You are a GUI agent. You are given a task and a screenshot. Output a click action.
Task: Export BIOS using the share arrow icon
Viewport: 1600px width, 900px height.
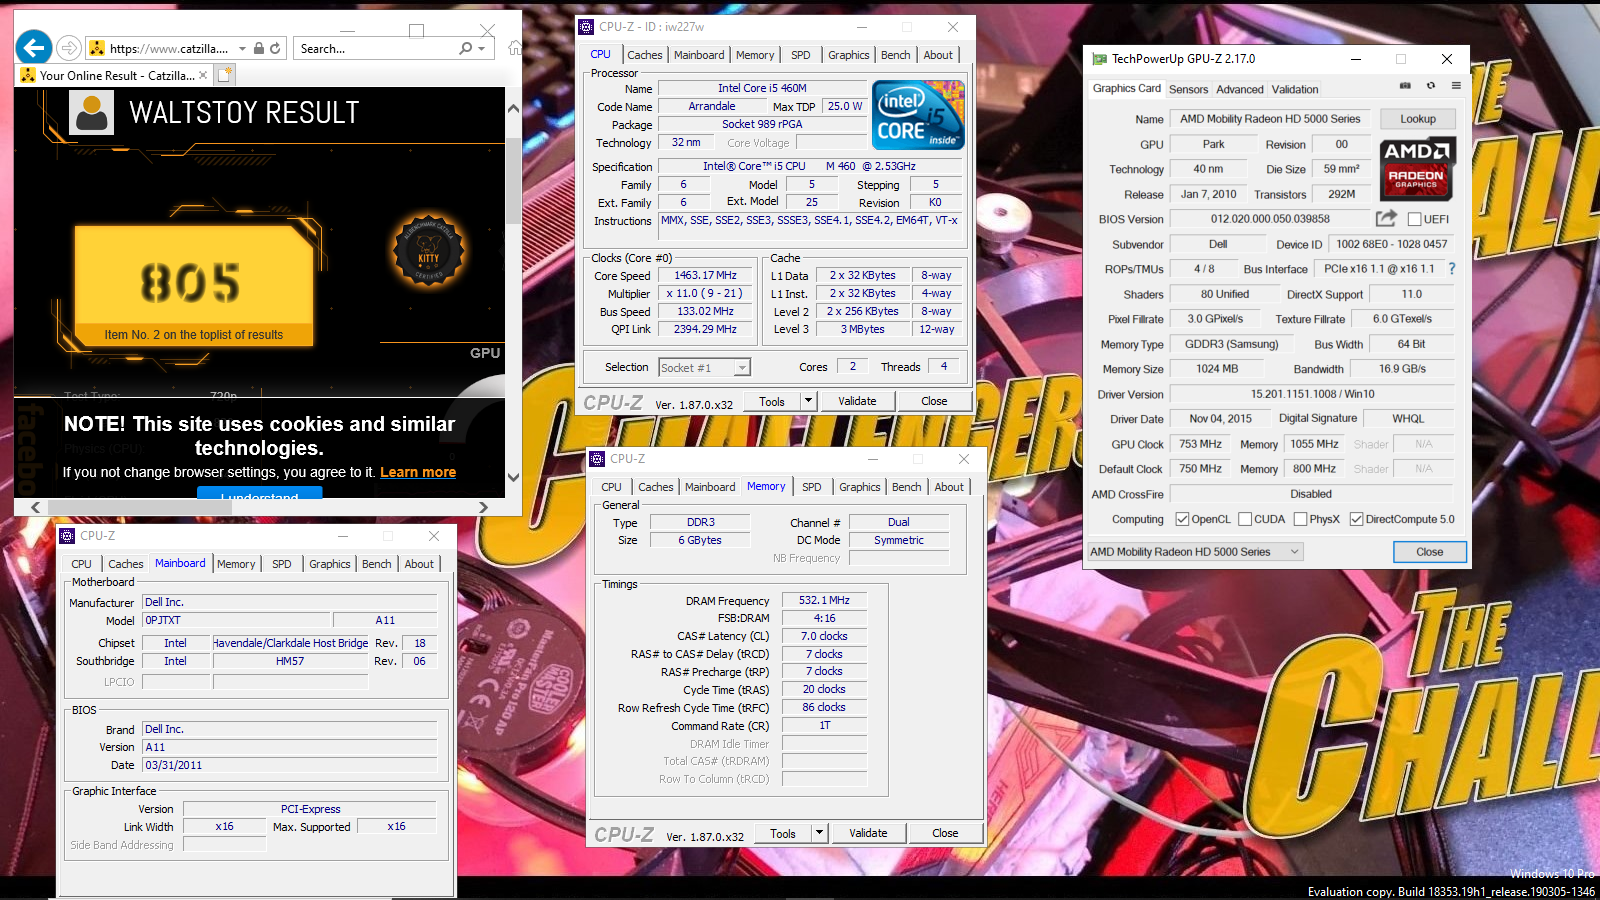coord(1386,218)
